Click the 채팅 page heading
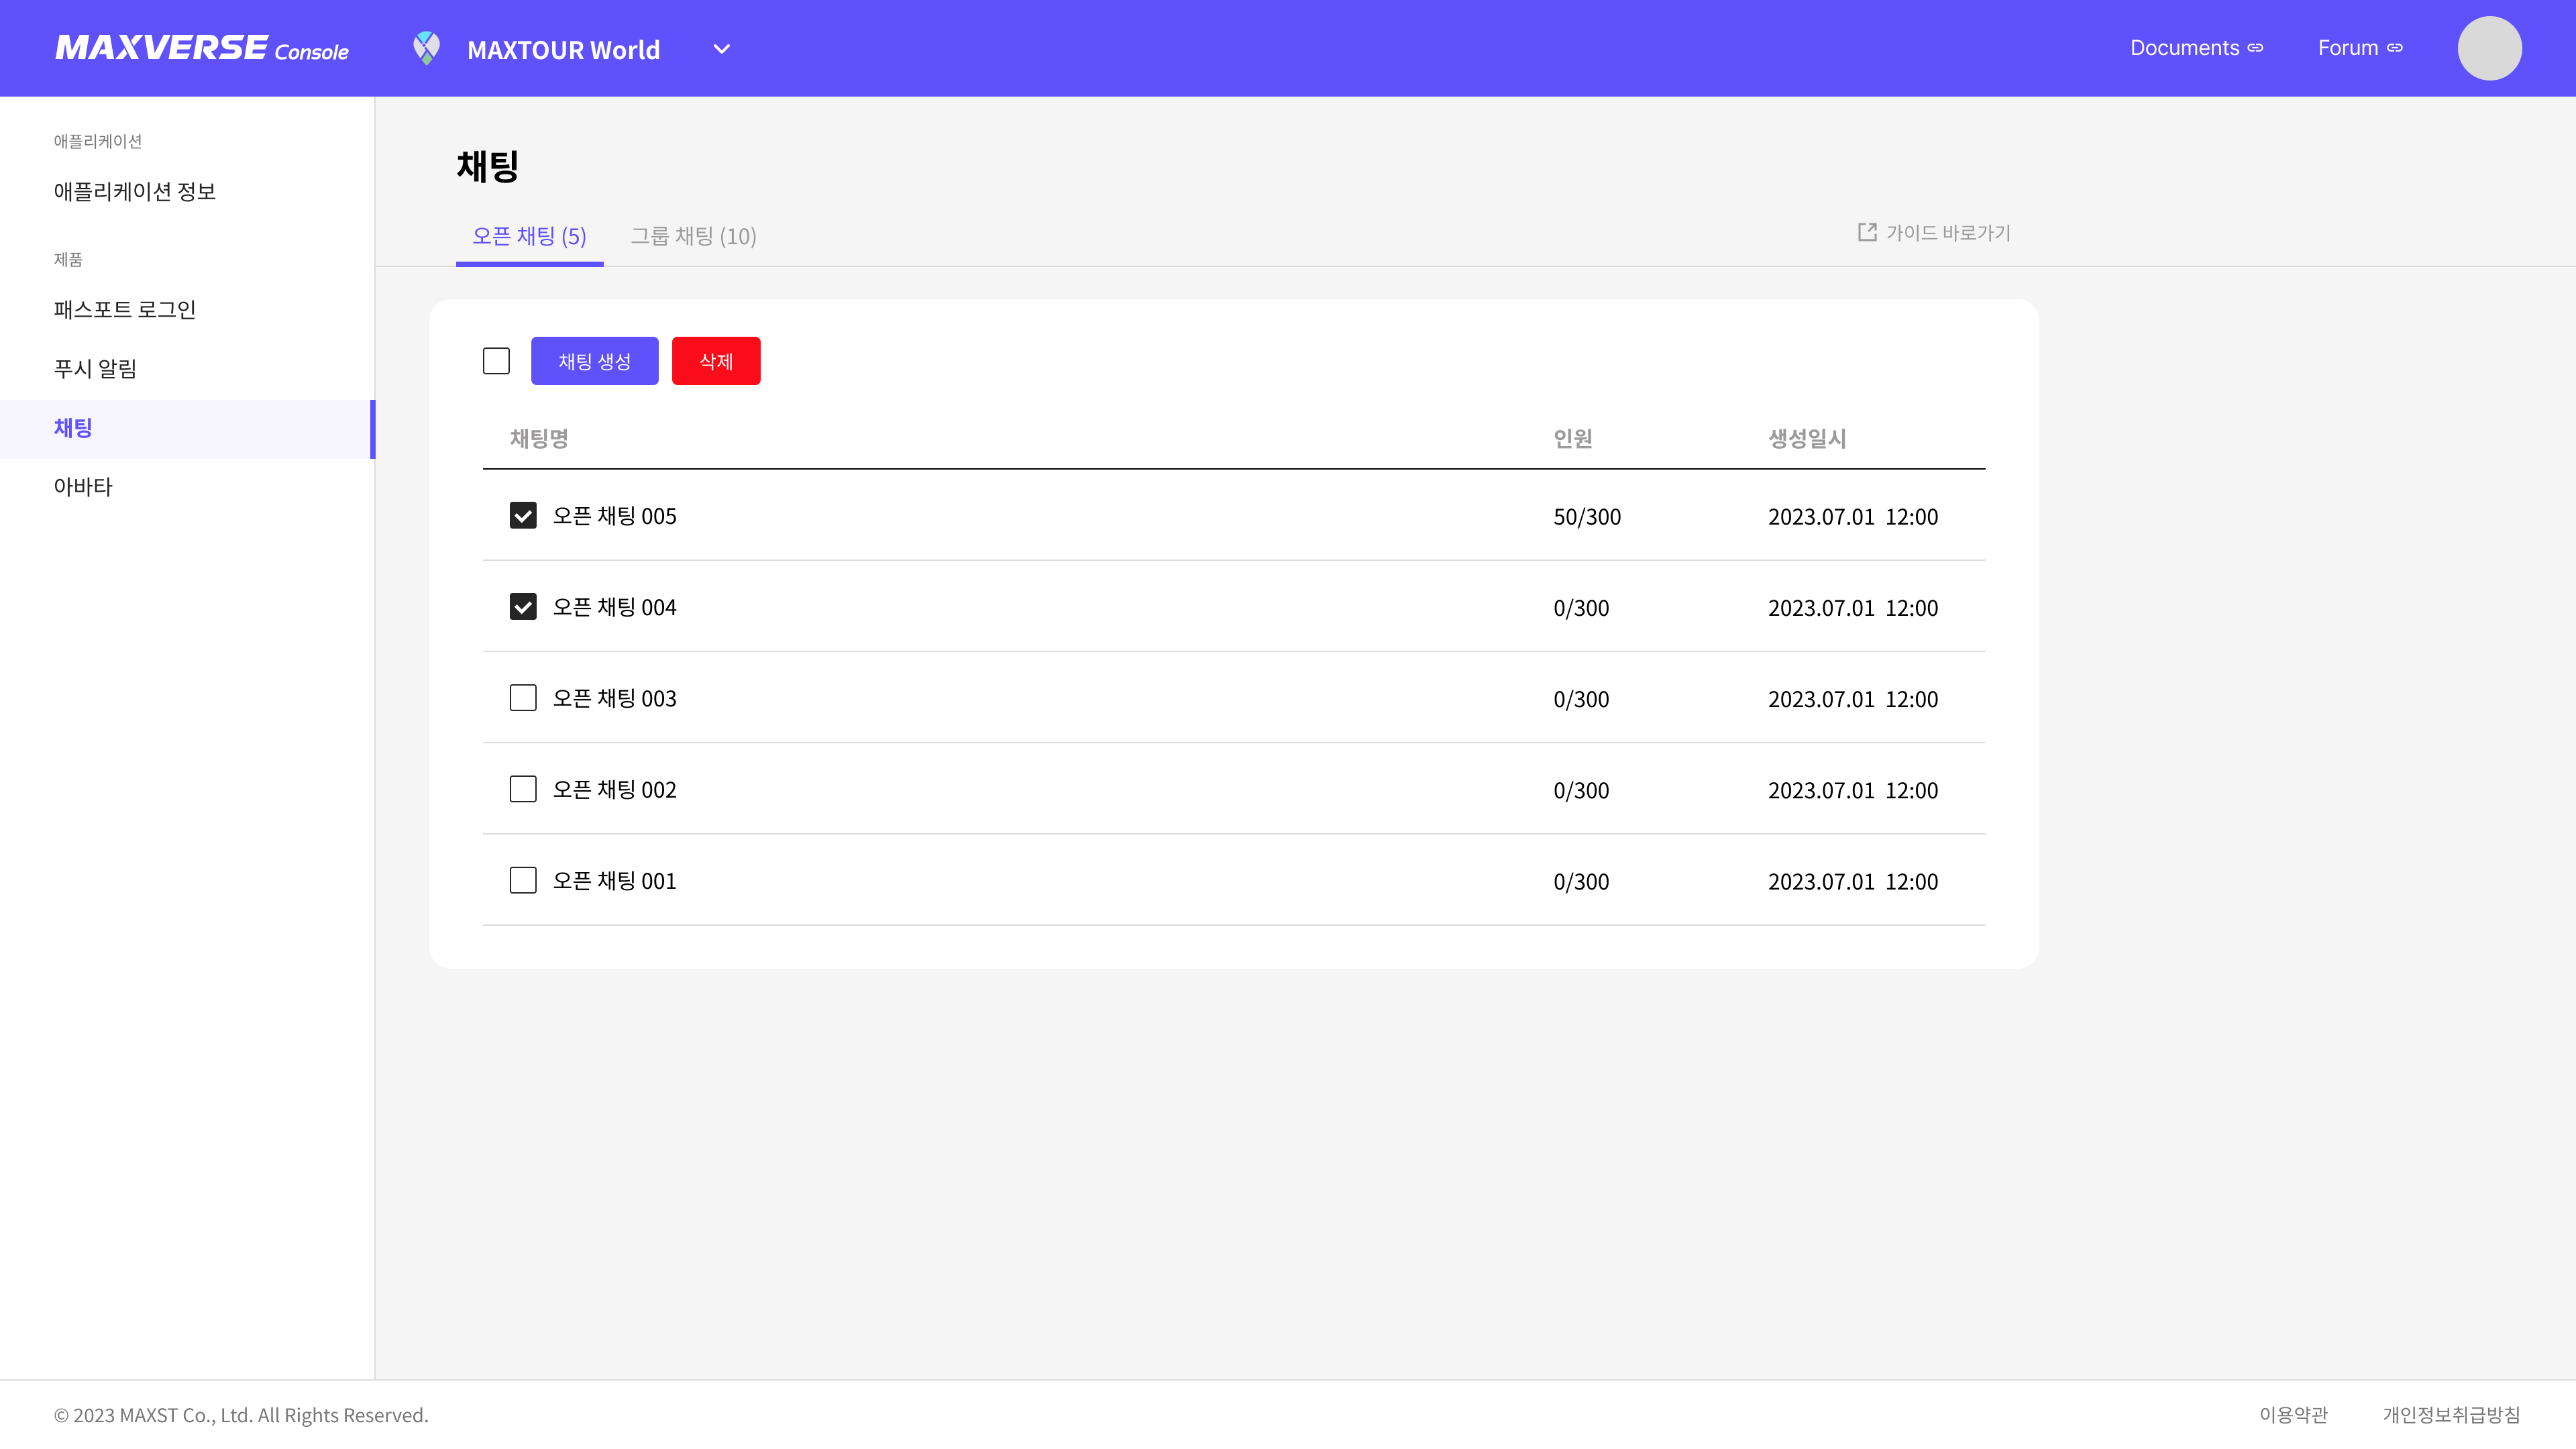This screenshot has height=1449, width=2576. click(488, 166)
